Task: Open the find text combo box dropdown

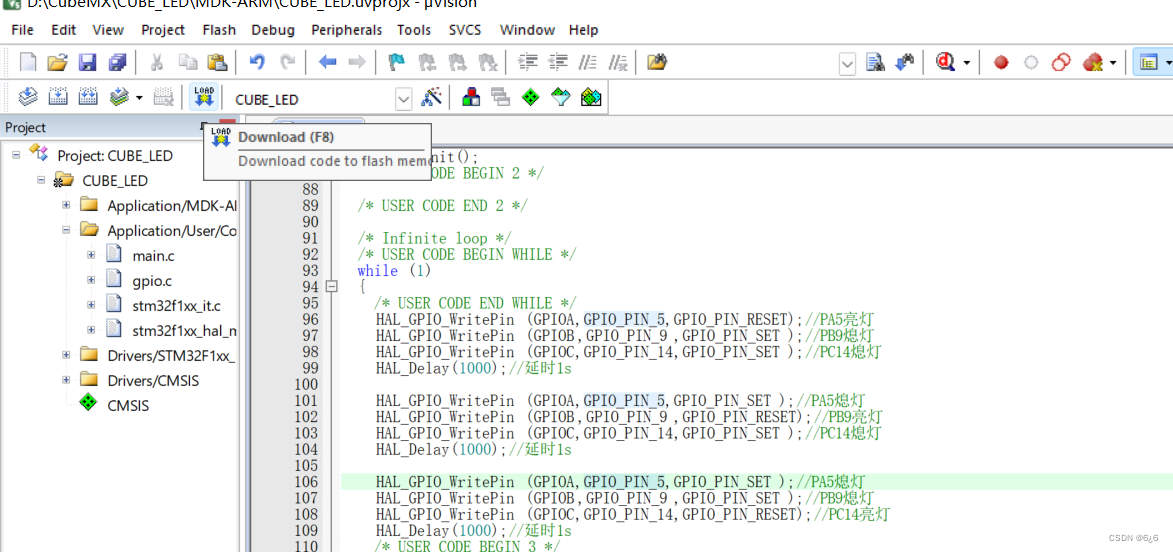Action: coord(848,64)
